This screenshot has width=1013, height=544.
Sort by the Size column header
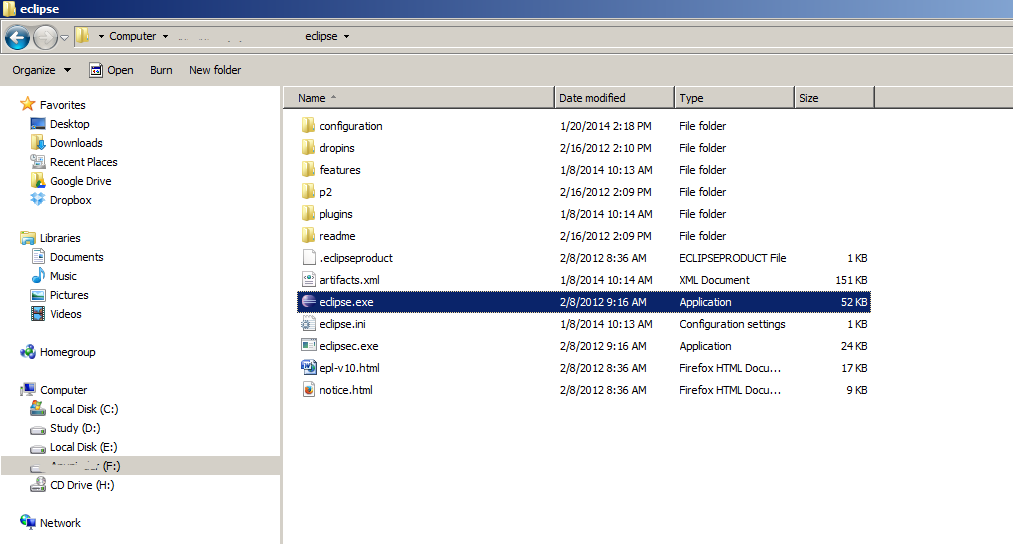point(834,98)
